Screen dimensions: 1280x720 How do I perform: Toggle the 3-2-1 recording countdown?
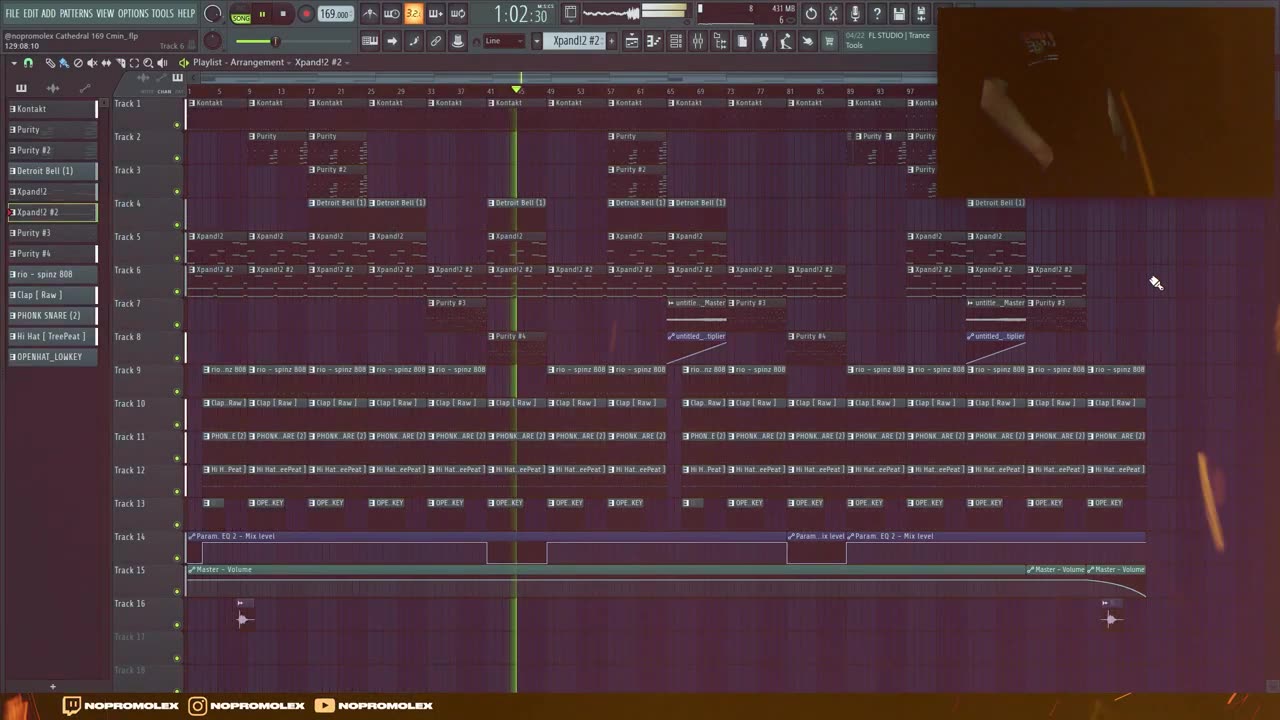[x=413, y=14]
